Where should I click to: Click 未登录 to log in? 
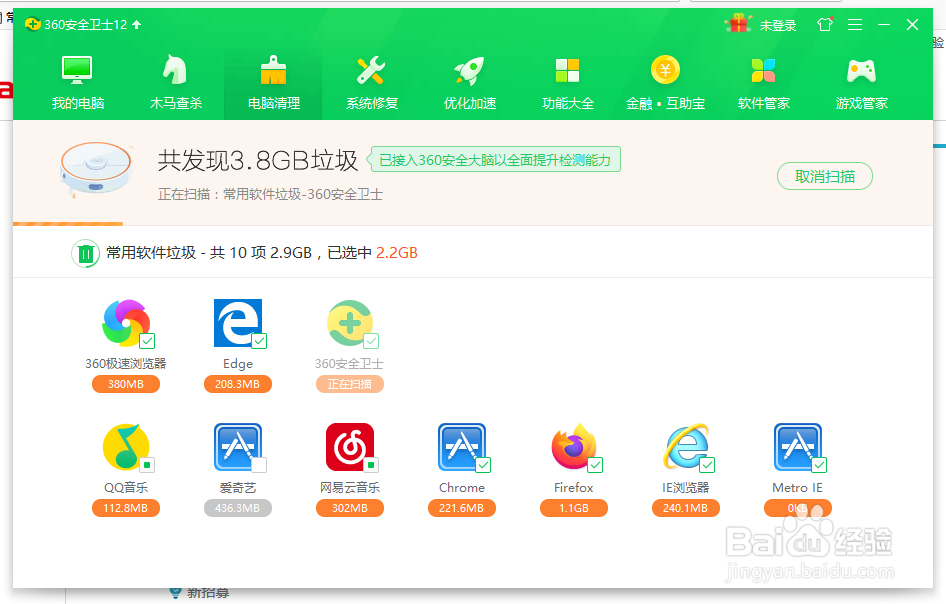pos(778,25)
